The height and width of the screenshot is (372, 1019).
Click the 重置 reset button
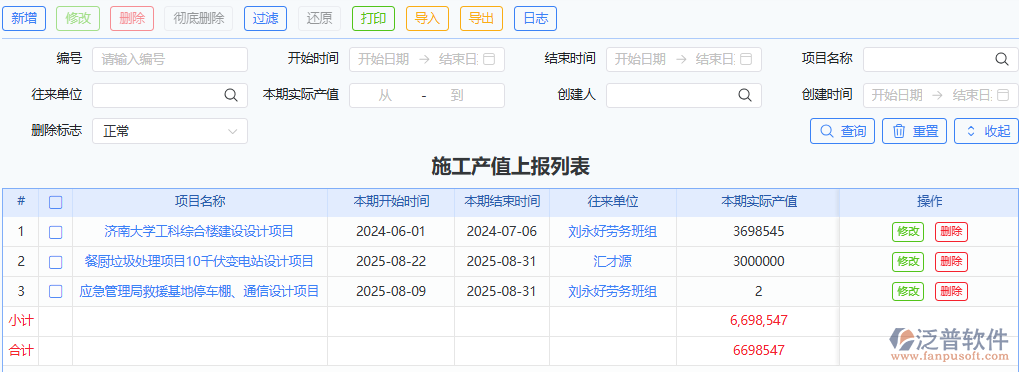tap(914, 131)
